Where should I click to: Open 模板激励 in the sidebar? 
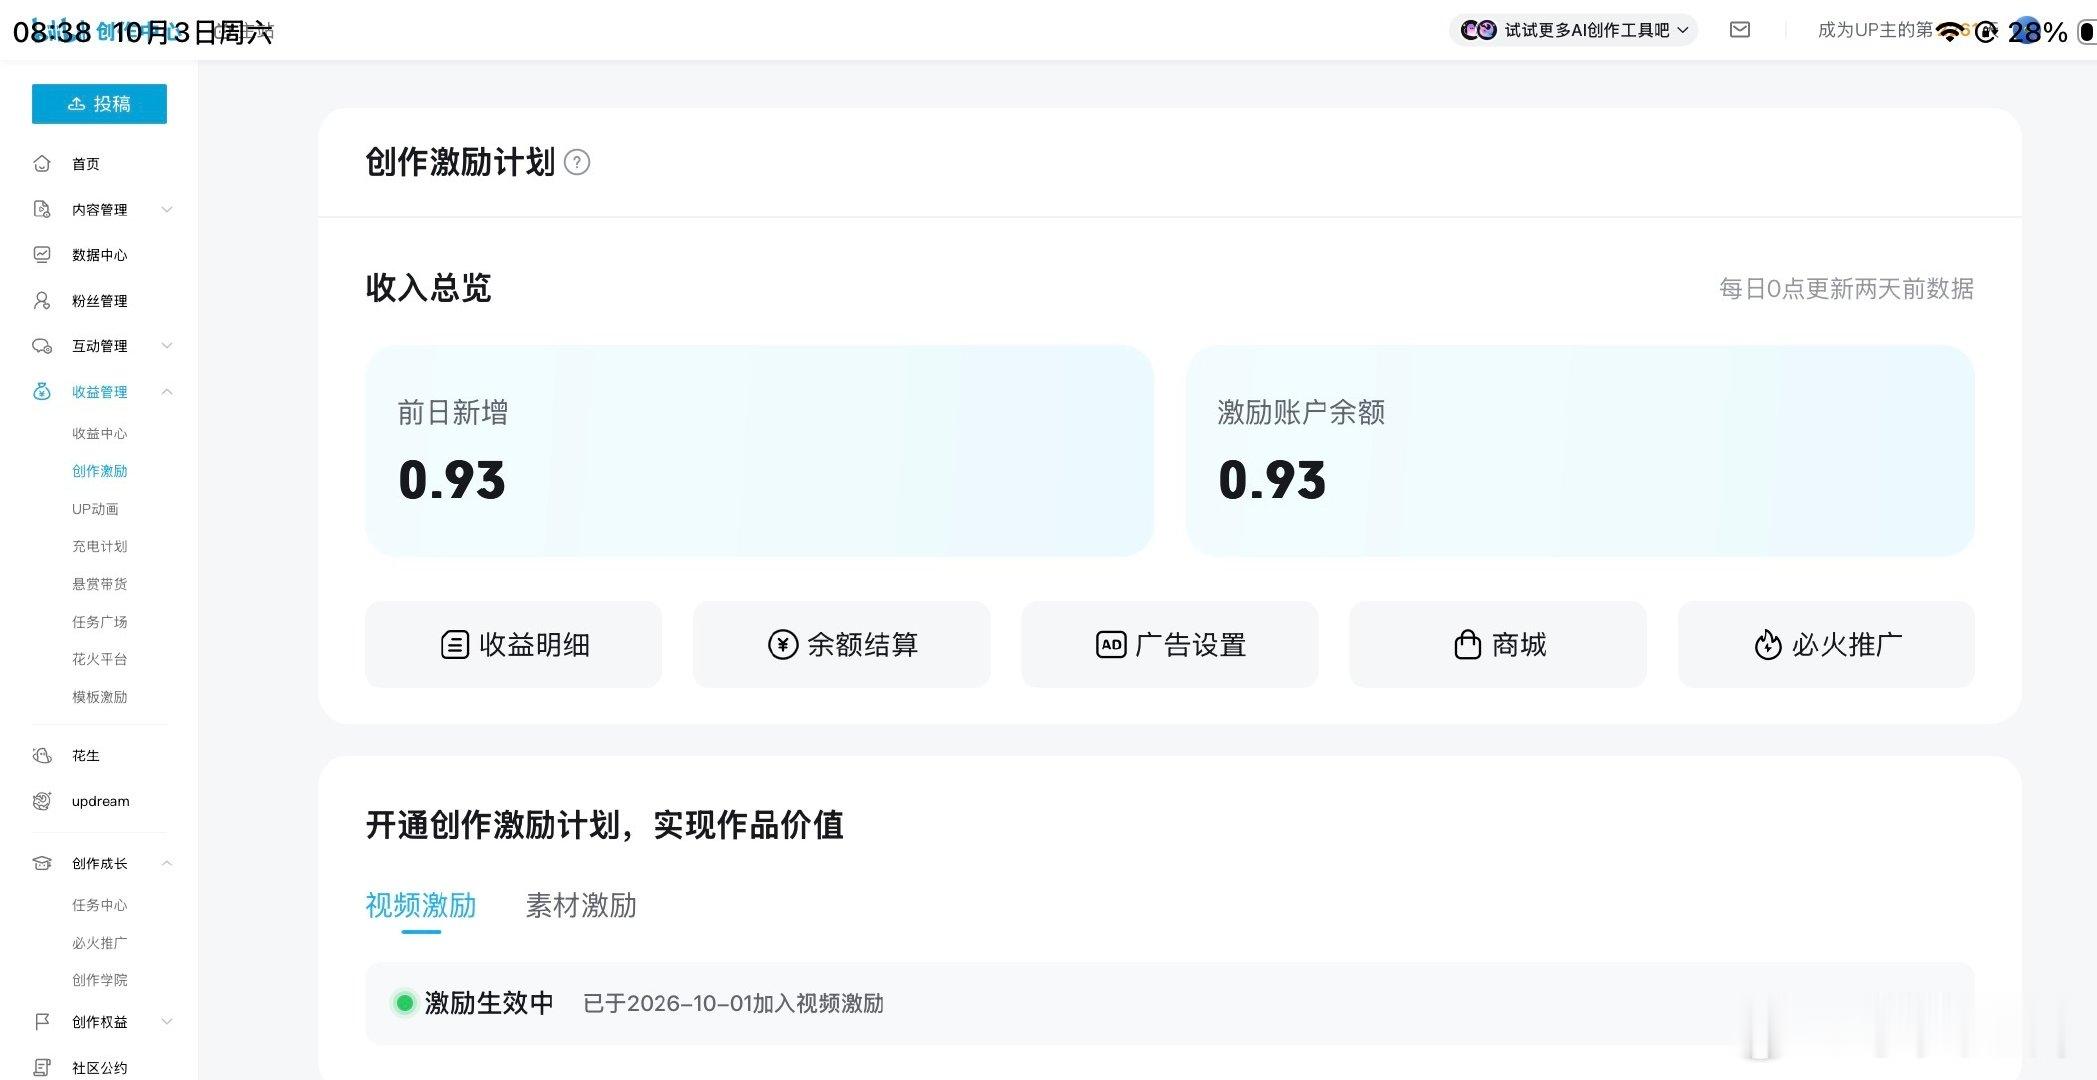tap(99, 697)
